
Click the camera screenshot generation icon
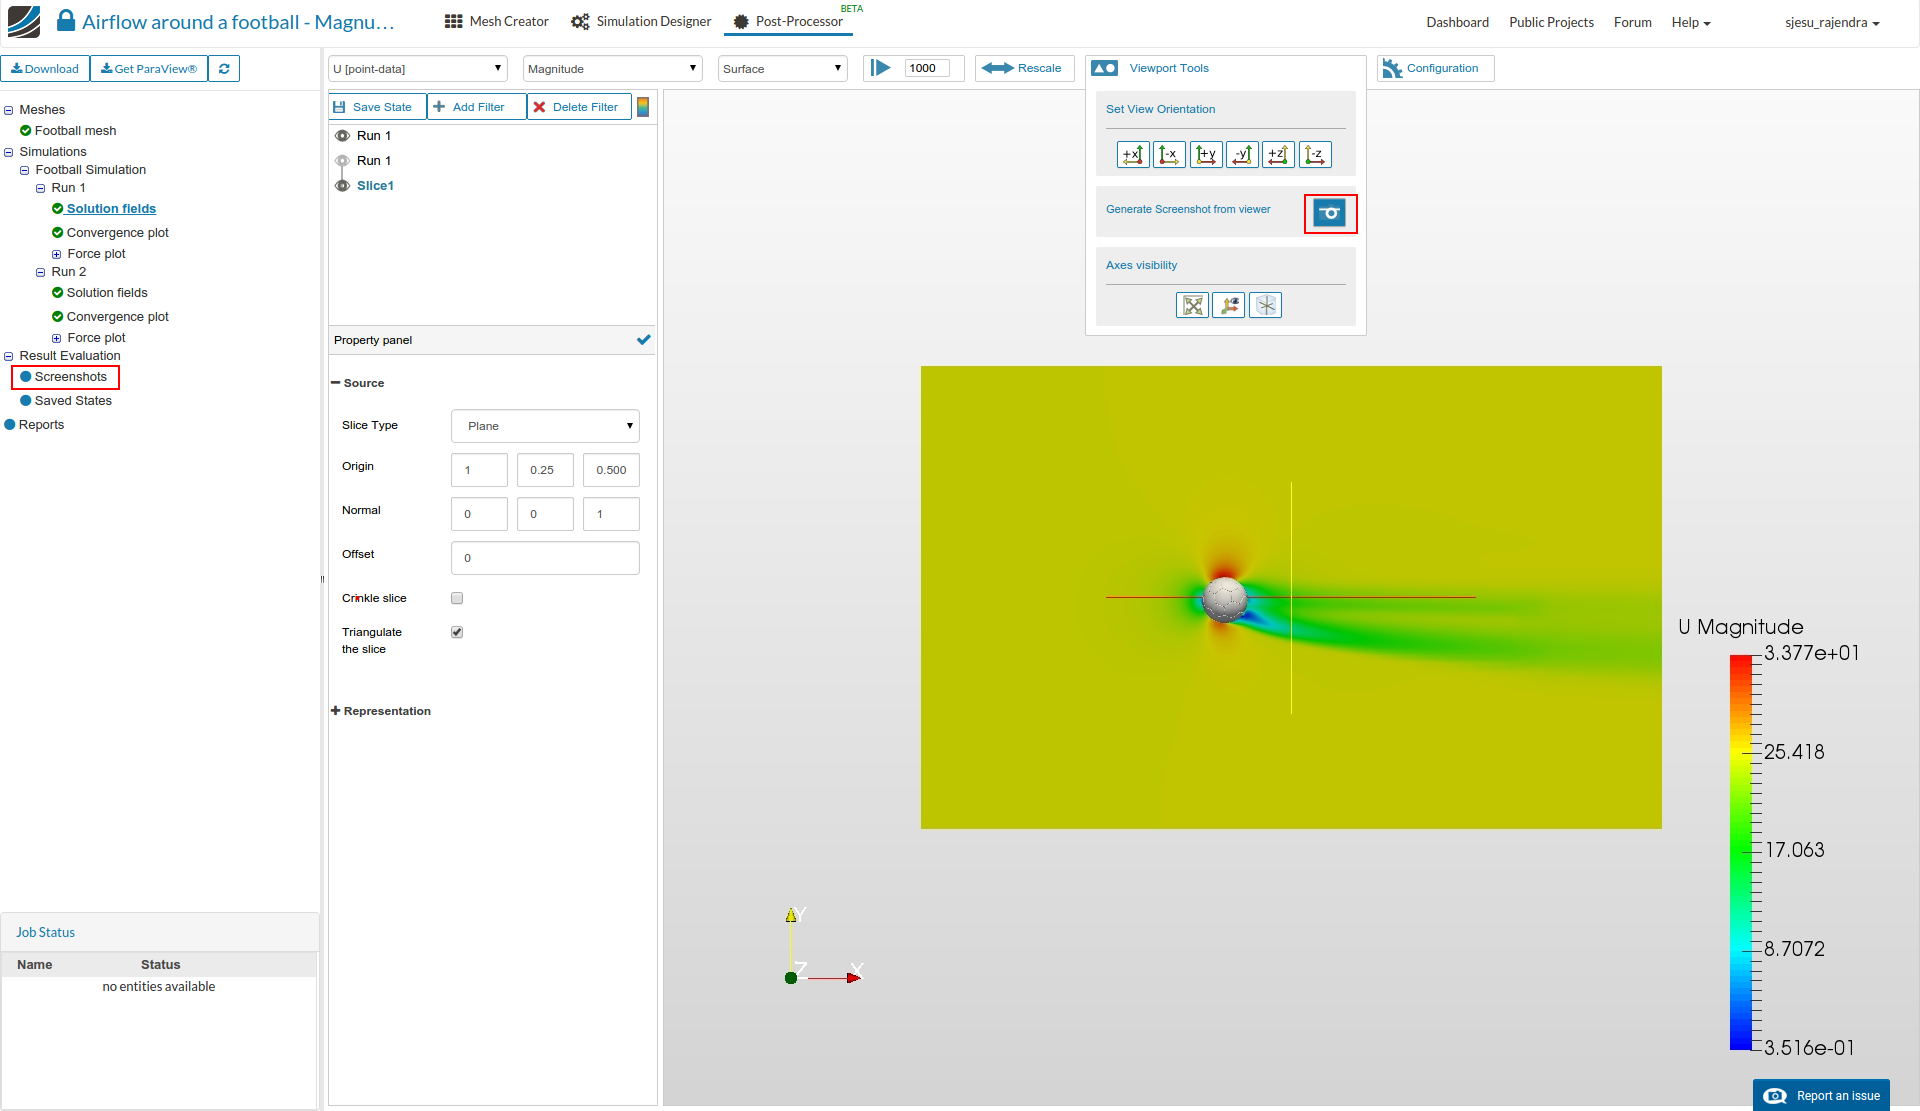click(1329, 213)
